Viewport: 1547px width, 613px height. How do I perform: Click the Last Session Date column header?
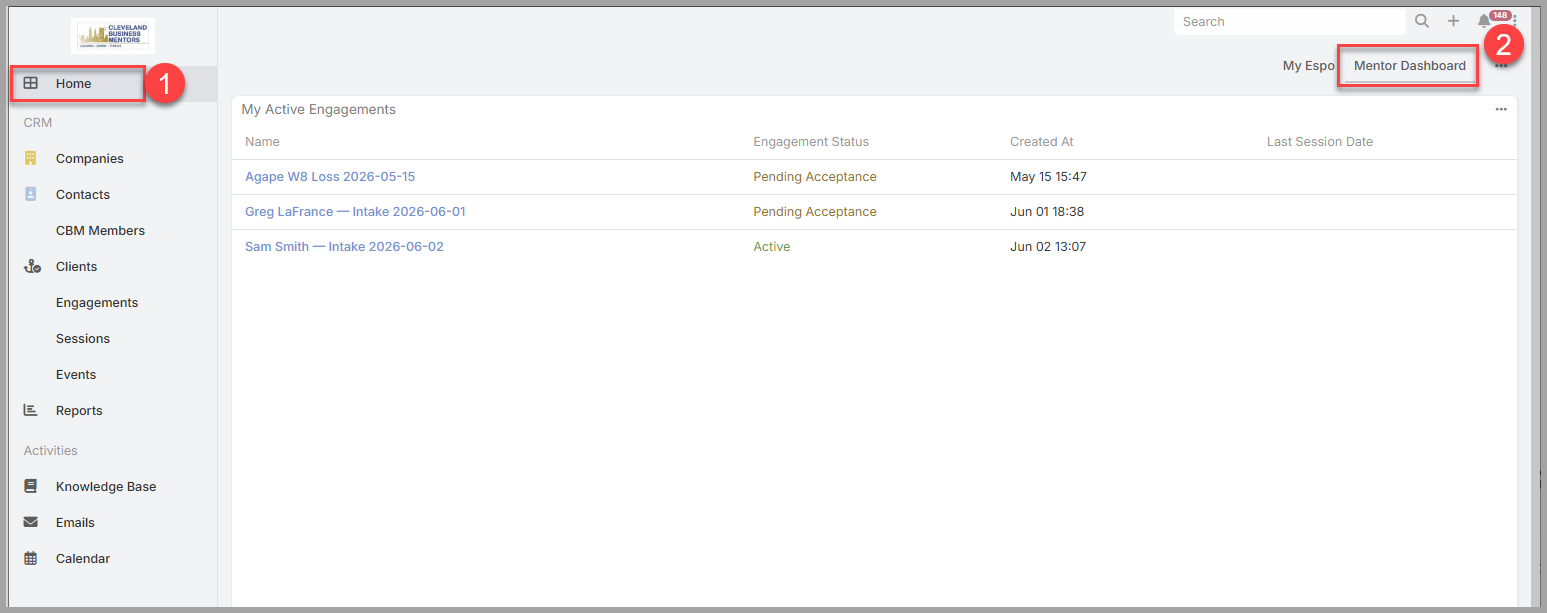tap(1320, 142)
